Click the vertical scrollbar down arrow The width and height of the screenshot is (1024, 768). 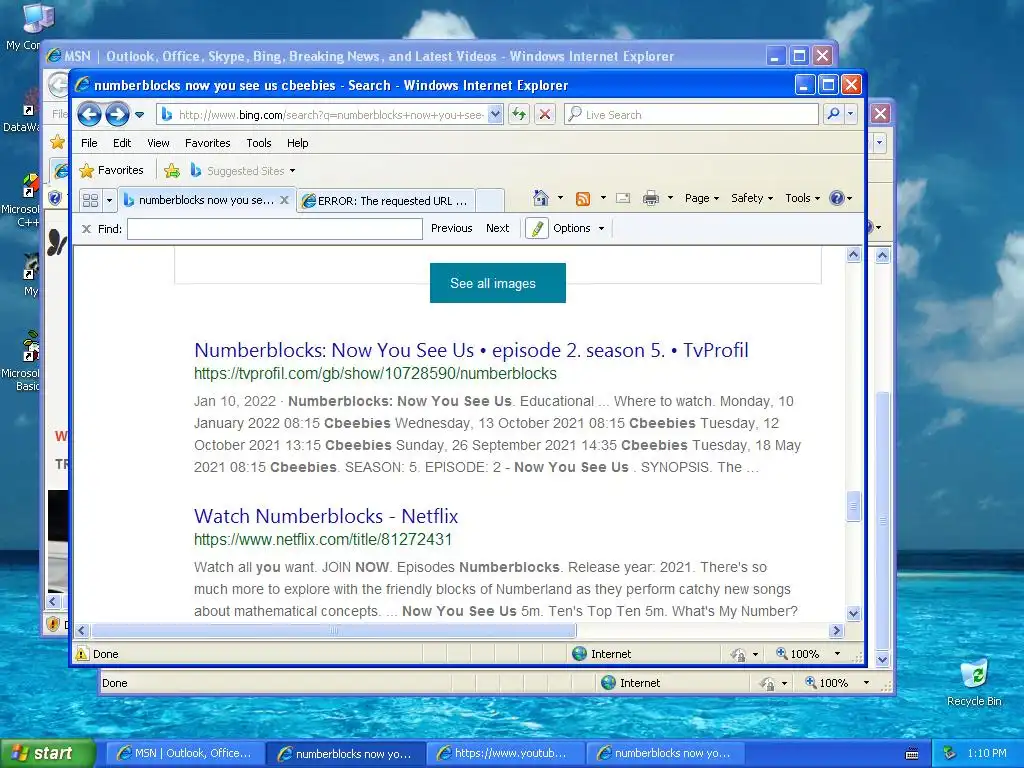coord(854,613)
